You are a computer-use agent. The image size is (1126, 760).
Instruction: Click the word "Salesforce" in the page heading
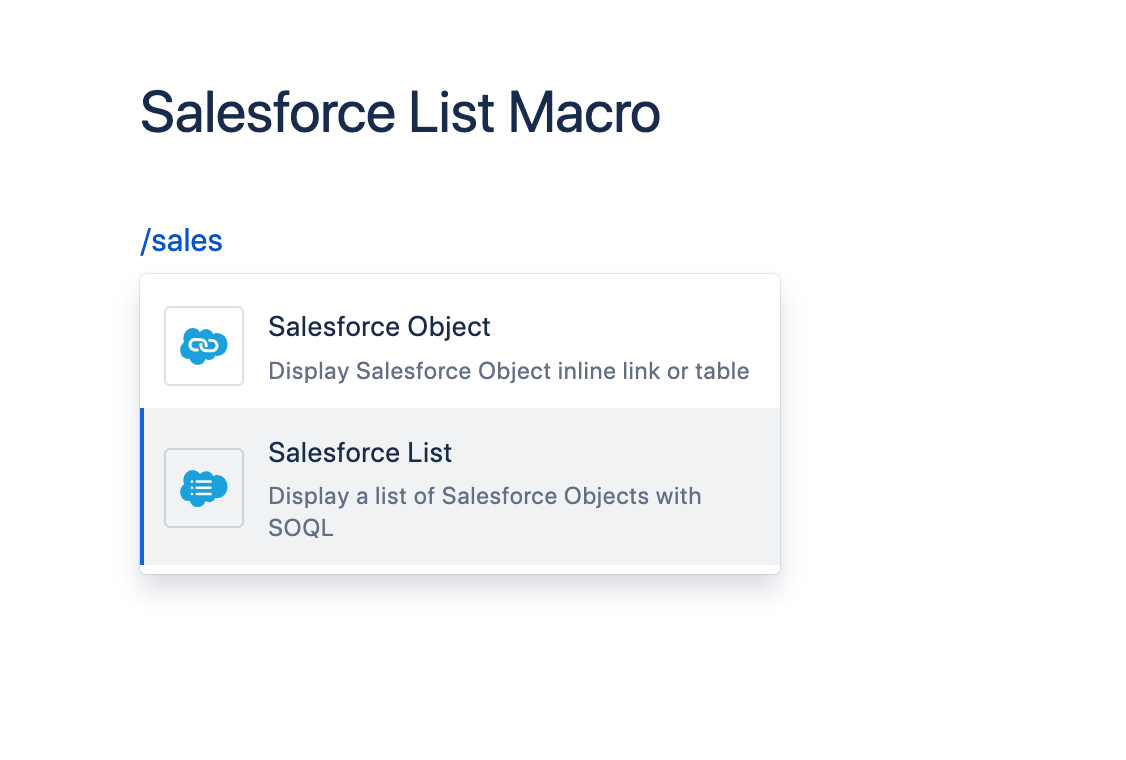pos(270,112)
